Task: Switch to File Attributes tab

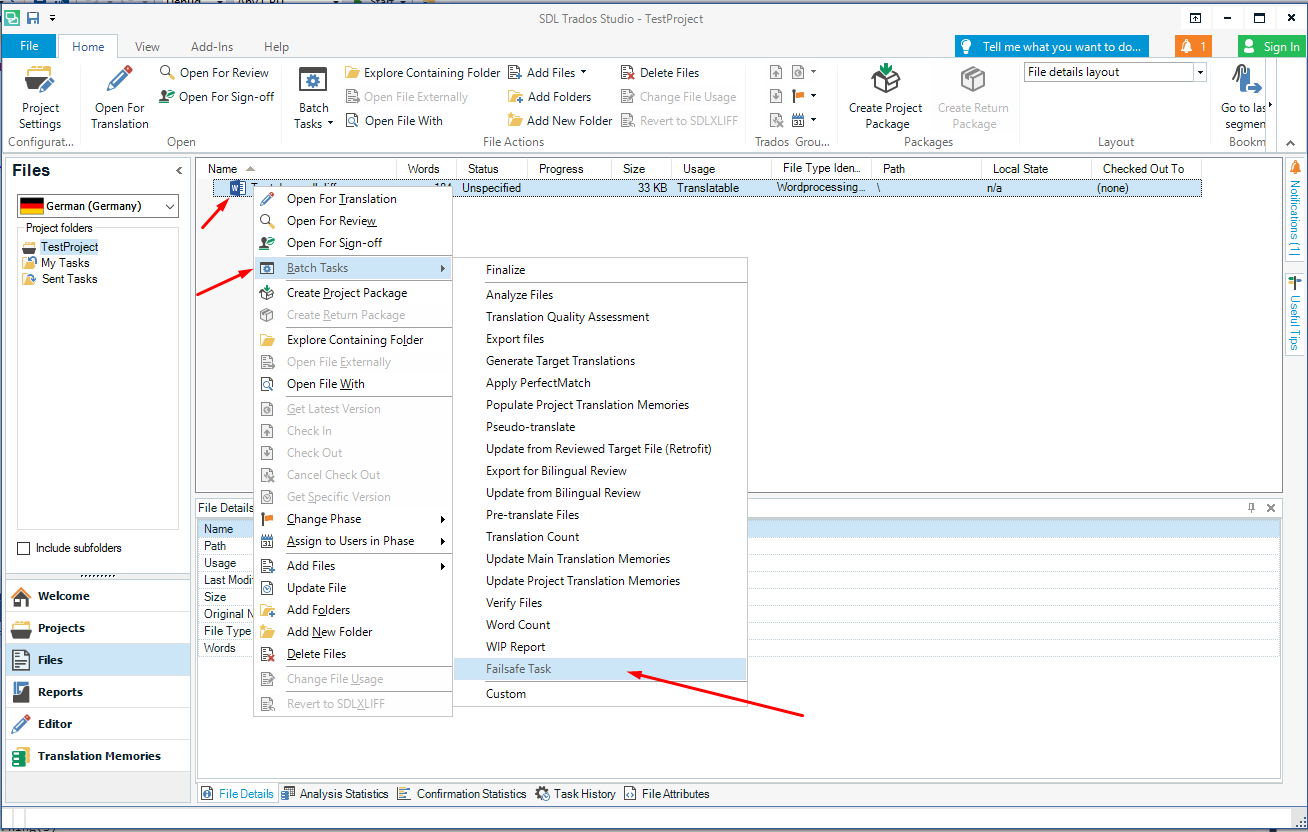Action: pos(666,794)
